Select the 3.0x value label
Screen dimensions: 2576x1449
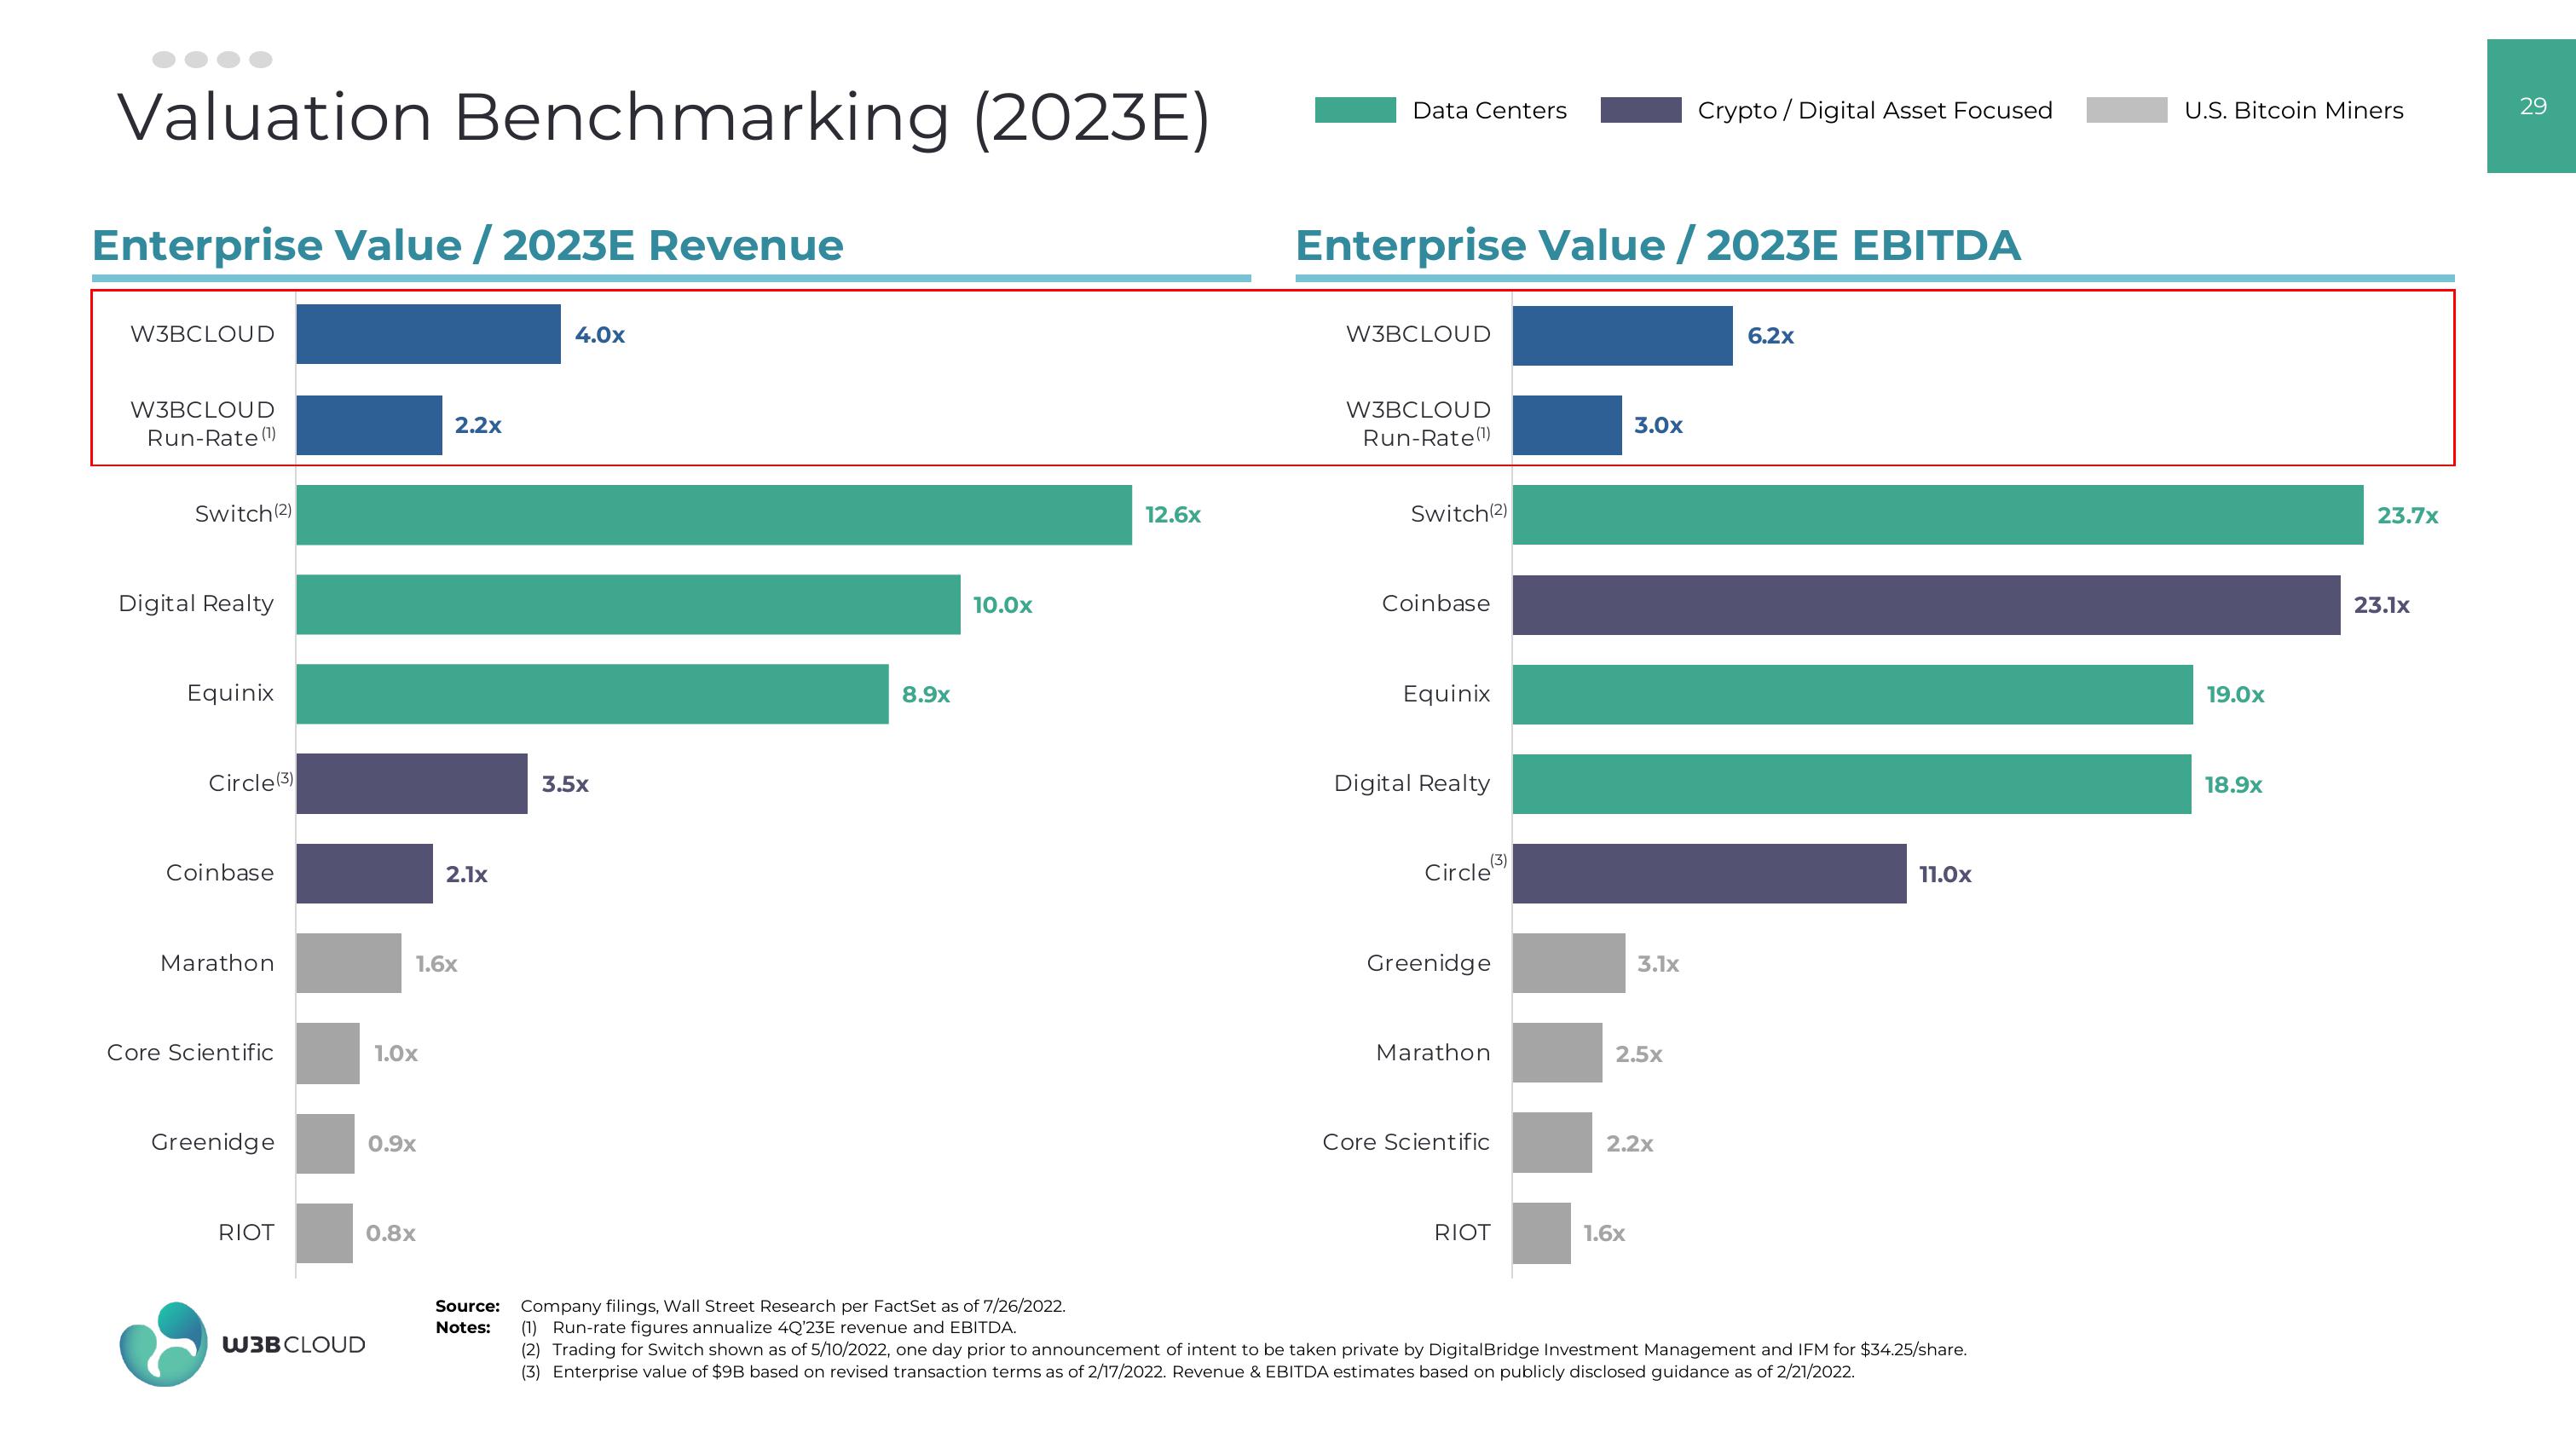coord(1658,425)
